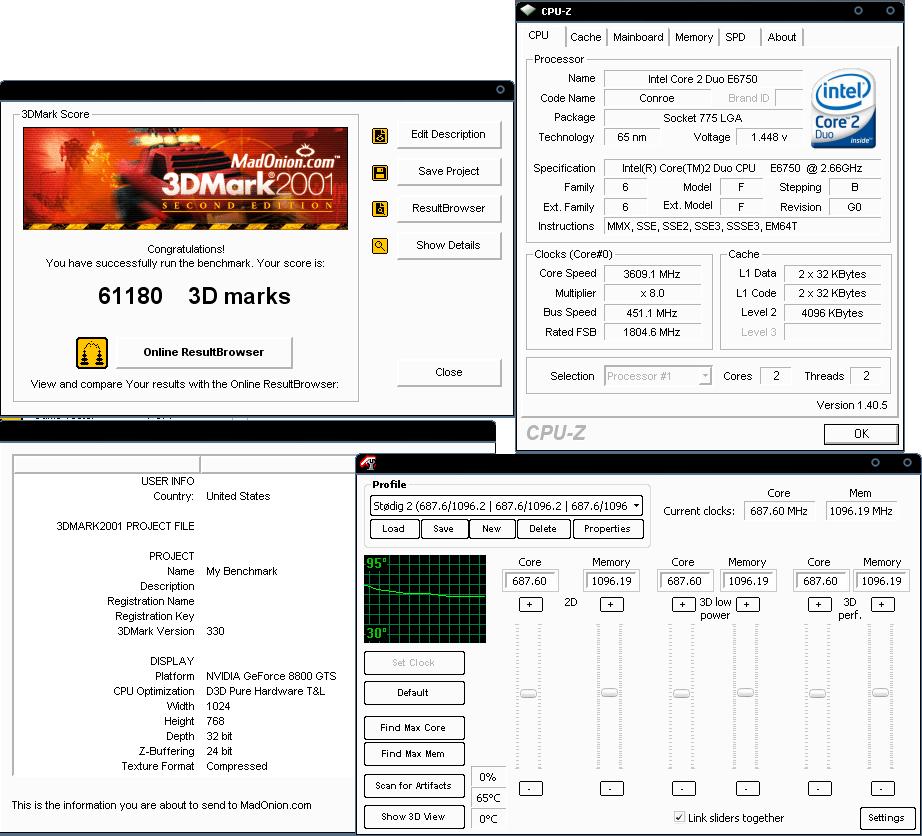Switch to the SPD tab in CPU-Z
The image size is (922, 836).
735,37
